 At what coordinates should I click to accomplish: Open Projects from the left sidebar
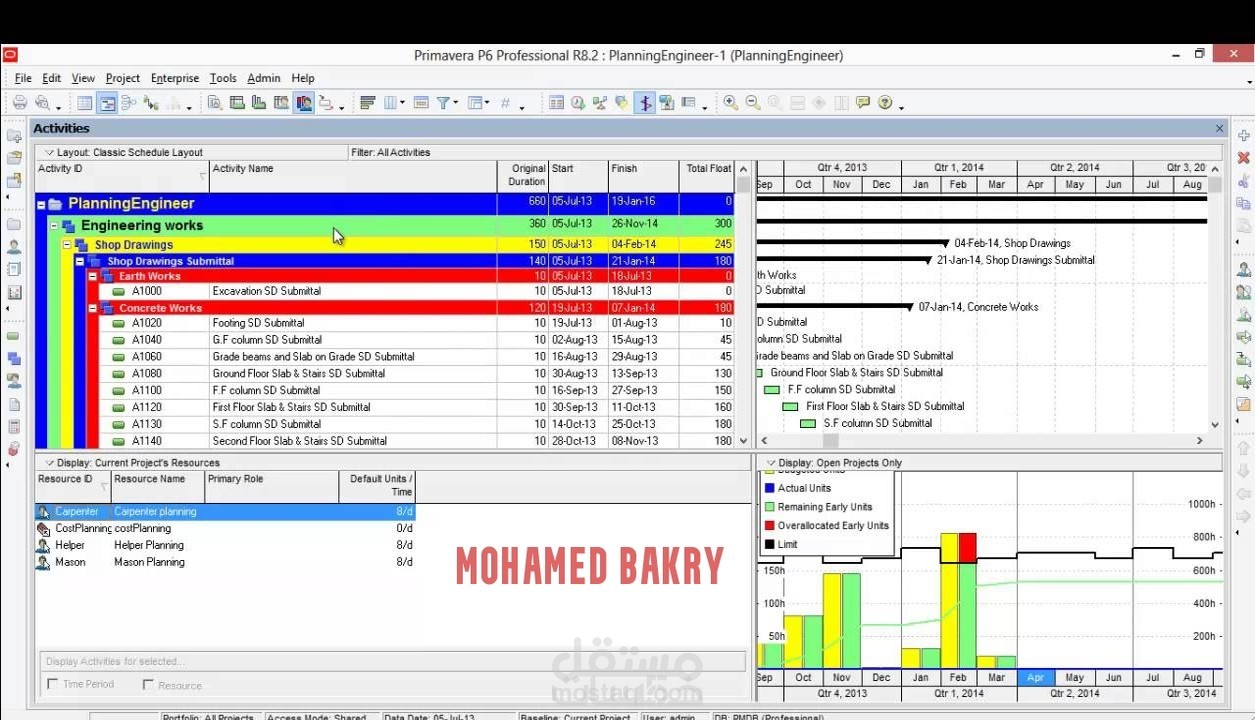14,224
